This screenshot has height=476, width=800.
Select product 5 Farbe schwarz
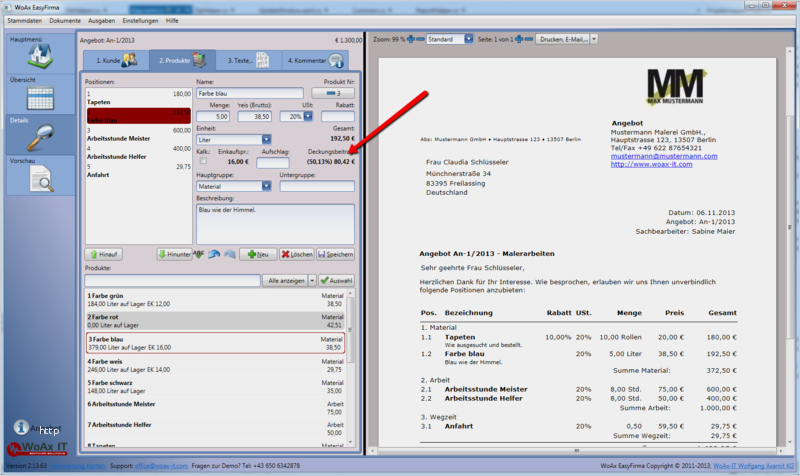click(x=215, y=387)
